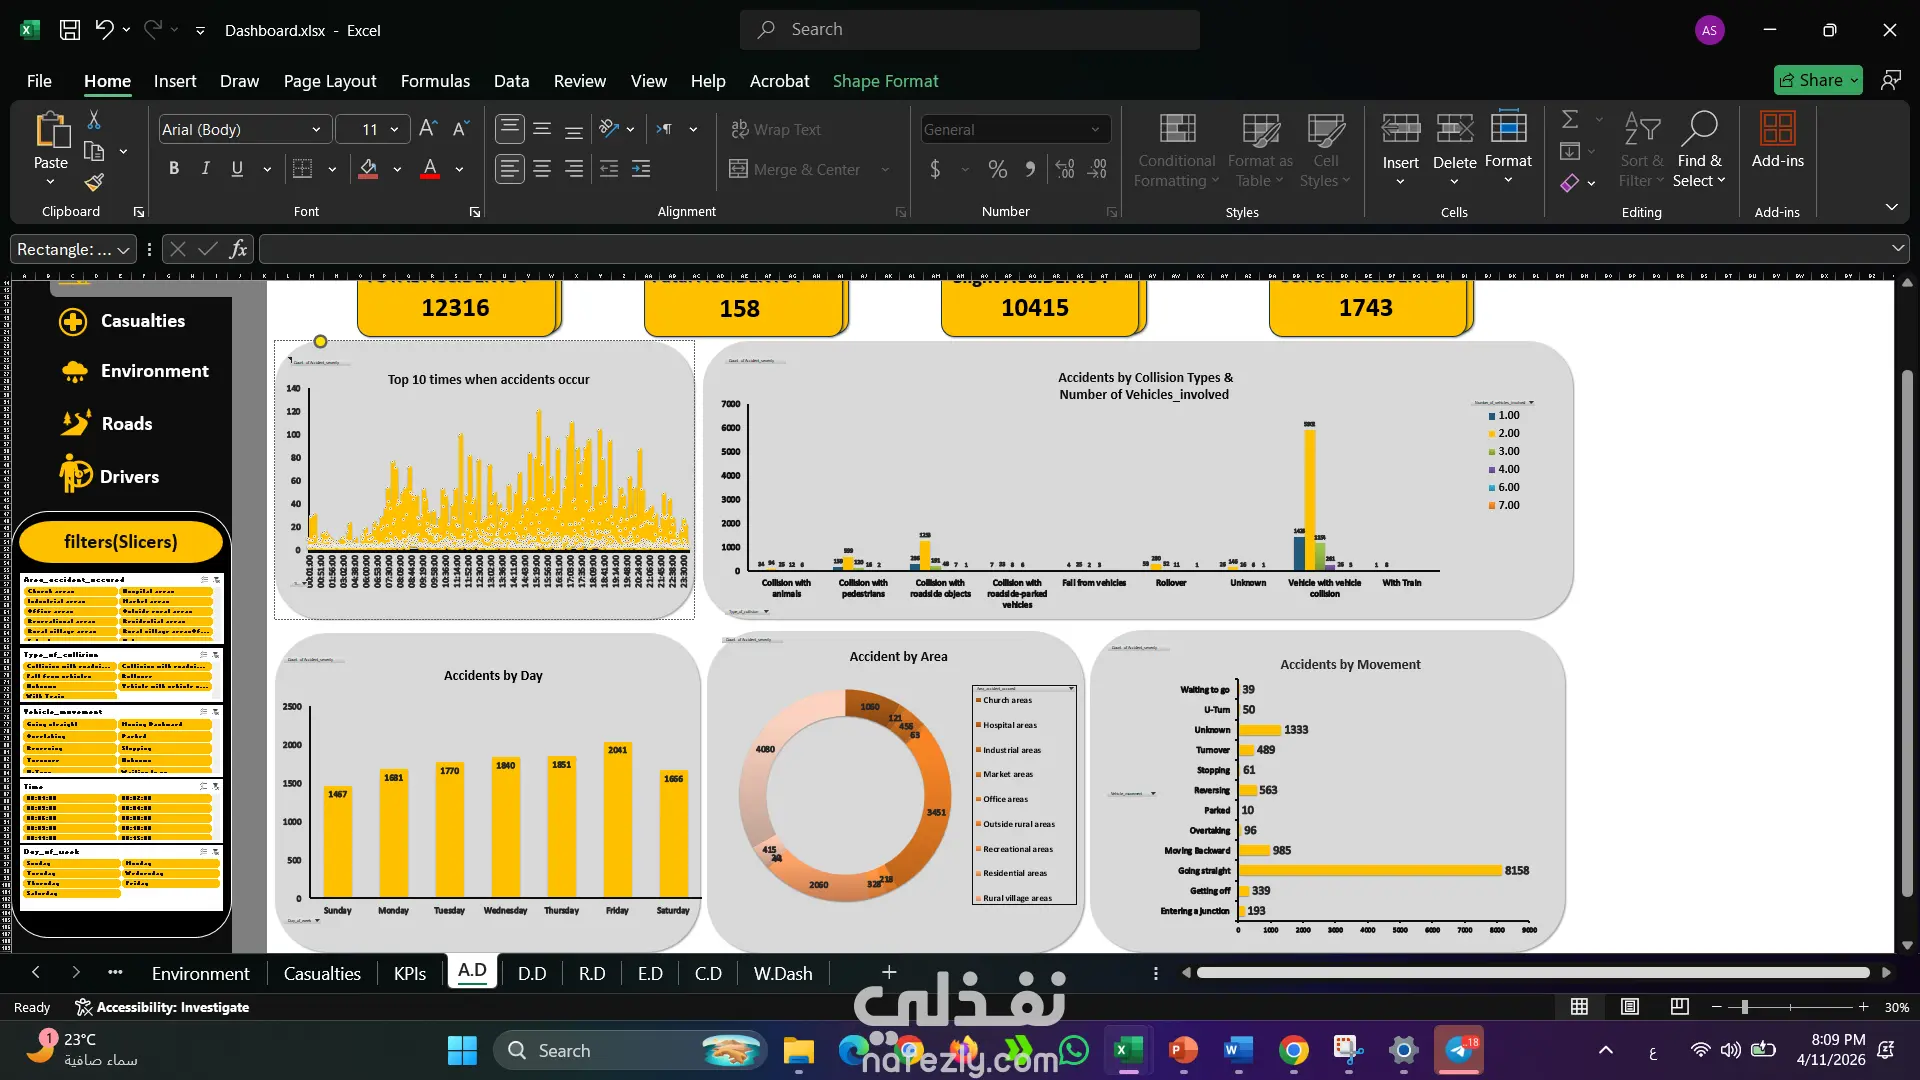This screenshot has height=1080, width=1920.
Task: Toggle Italic formatting
Action: point(206,169)
